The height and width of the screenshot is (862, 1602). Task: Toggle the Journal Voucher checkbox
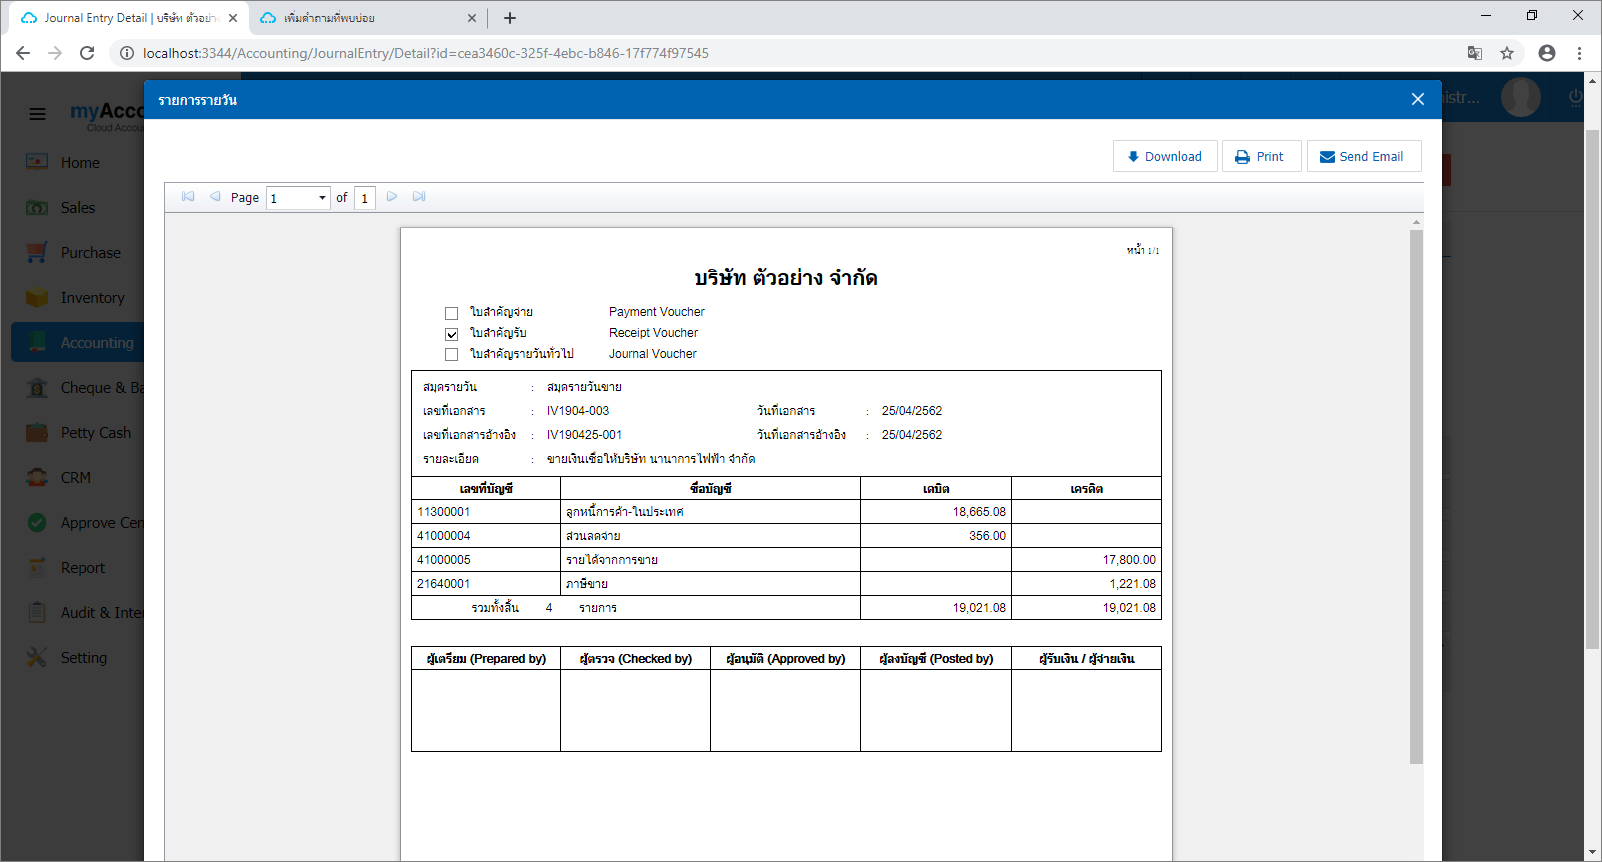pos(451,355)
